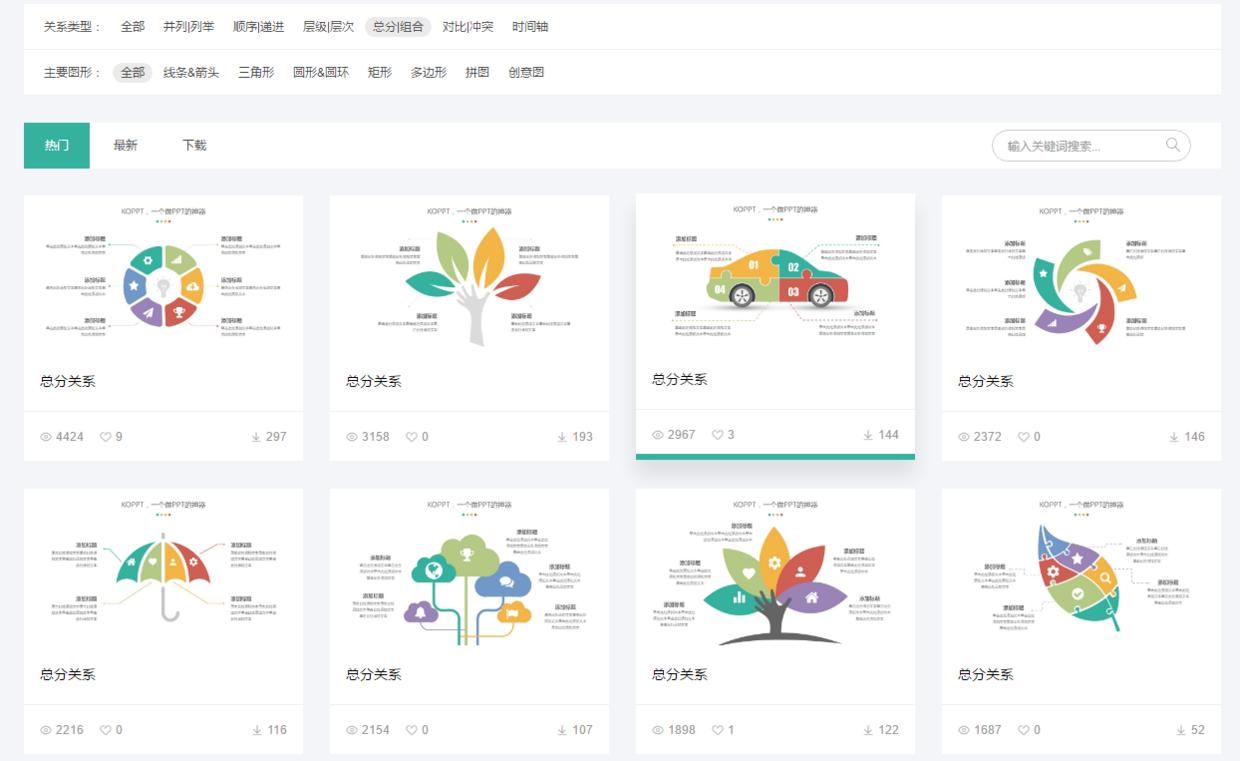
Task: Click the heart icon on the car puzzle template
Action: click(717, 434)
